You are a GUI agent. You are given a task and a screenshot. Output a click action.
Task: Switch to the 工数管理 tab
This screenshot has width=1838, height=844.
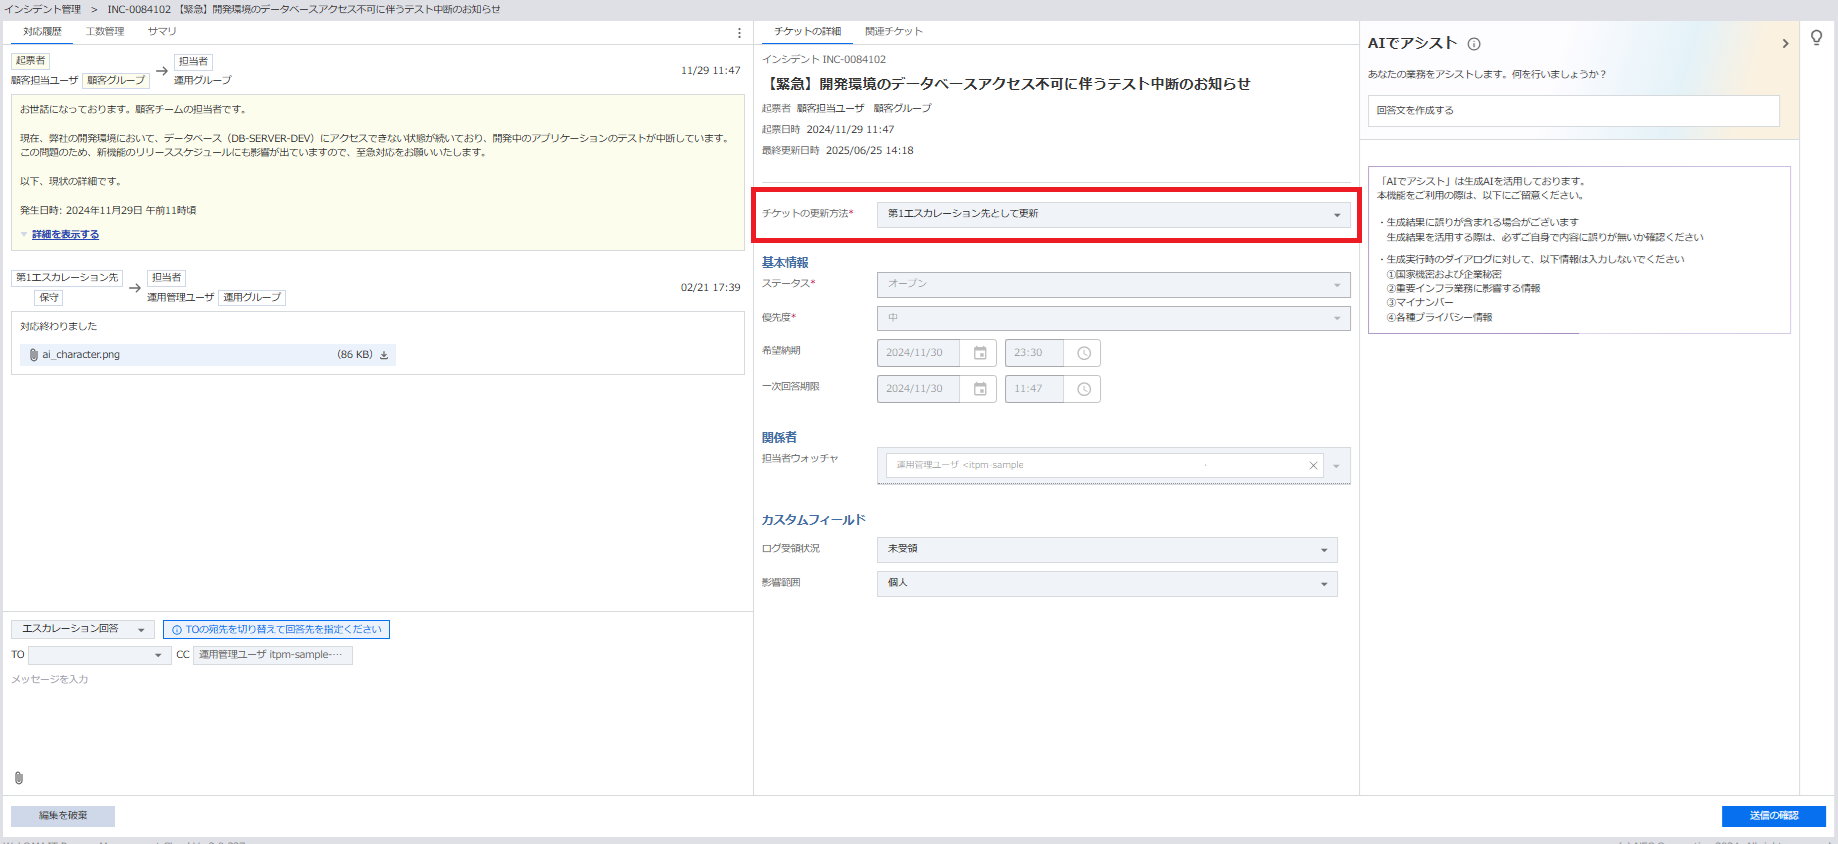(x=105, y=32)
